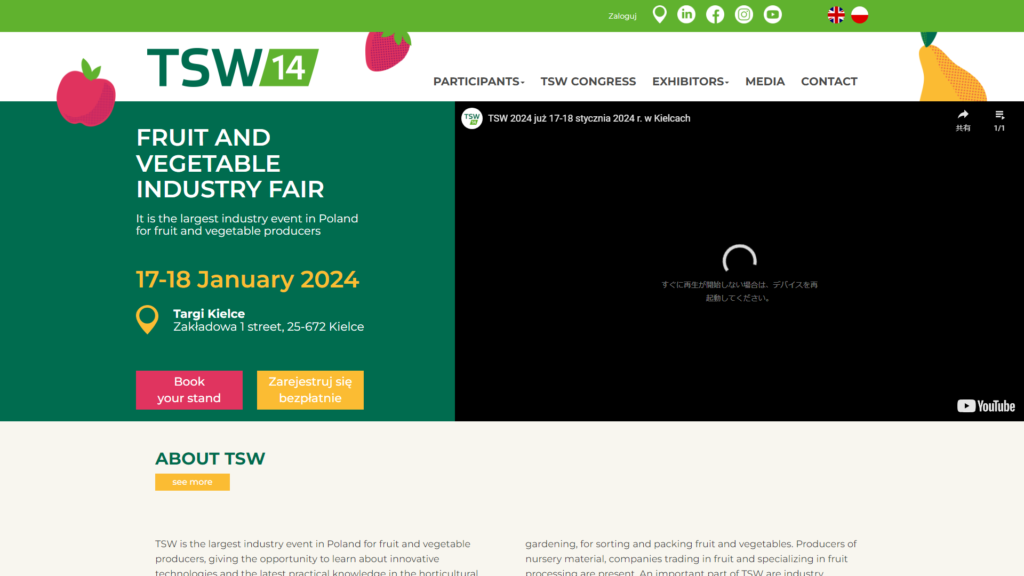The image size is (1024, 576).
Task: Click the TSW 14 logo
Action: [232, 67]
